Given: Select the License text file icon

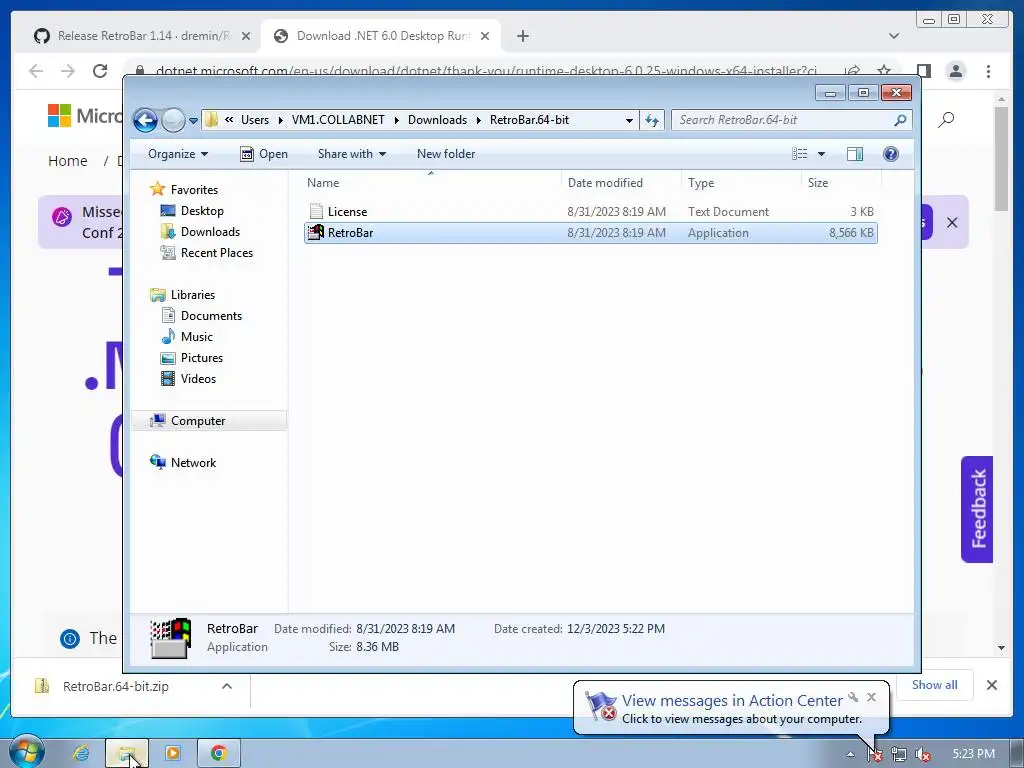Looking at the screenshot, I should click(316, 211).
